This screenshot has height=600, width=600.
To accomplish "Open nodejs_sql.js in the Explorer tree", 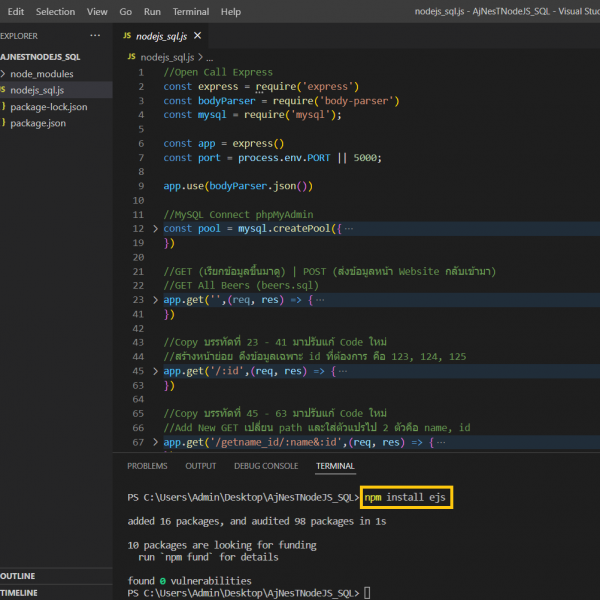I will point(40,90).
